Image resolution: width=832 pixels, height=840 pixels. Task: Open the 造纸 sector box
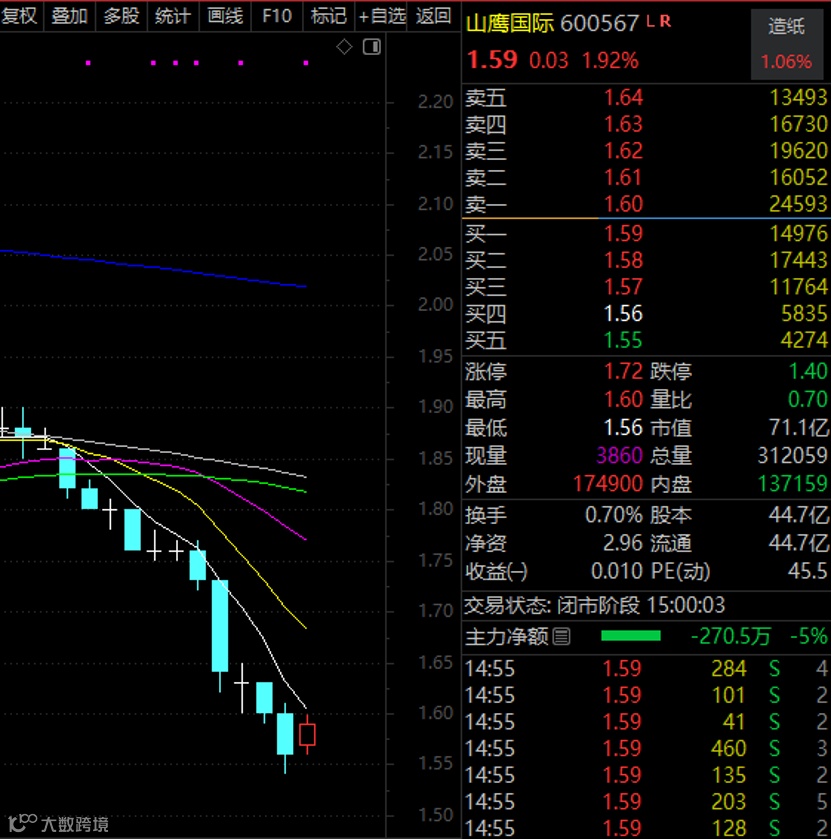[786, 44]
